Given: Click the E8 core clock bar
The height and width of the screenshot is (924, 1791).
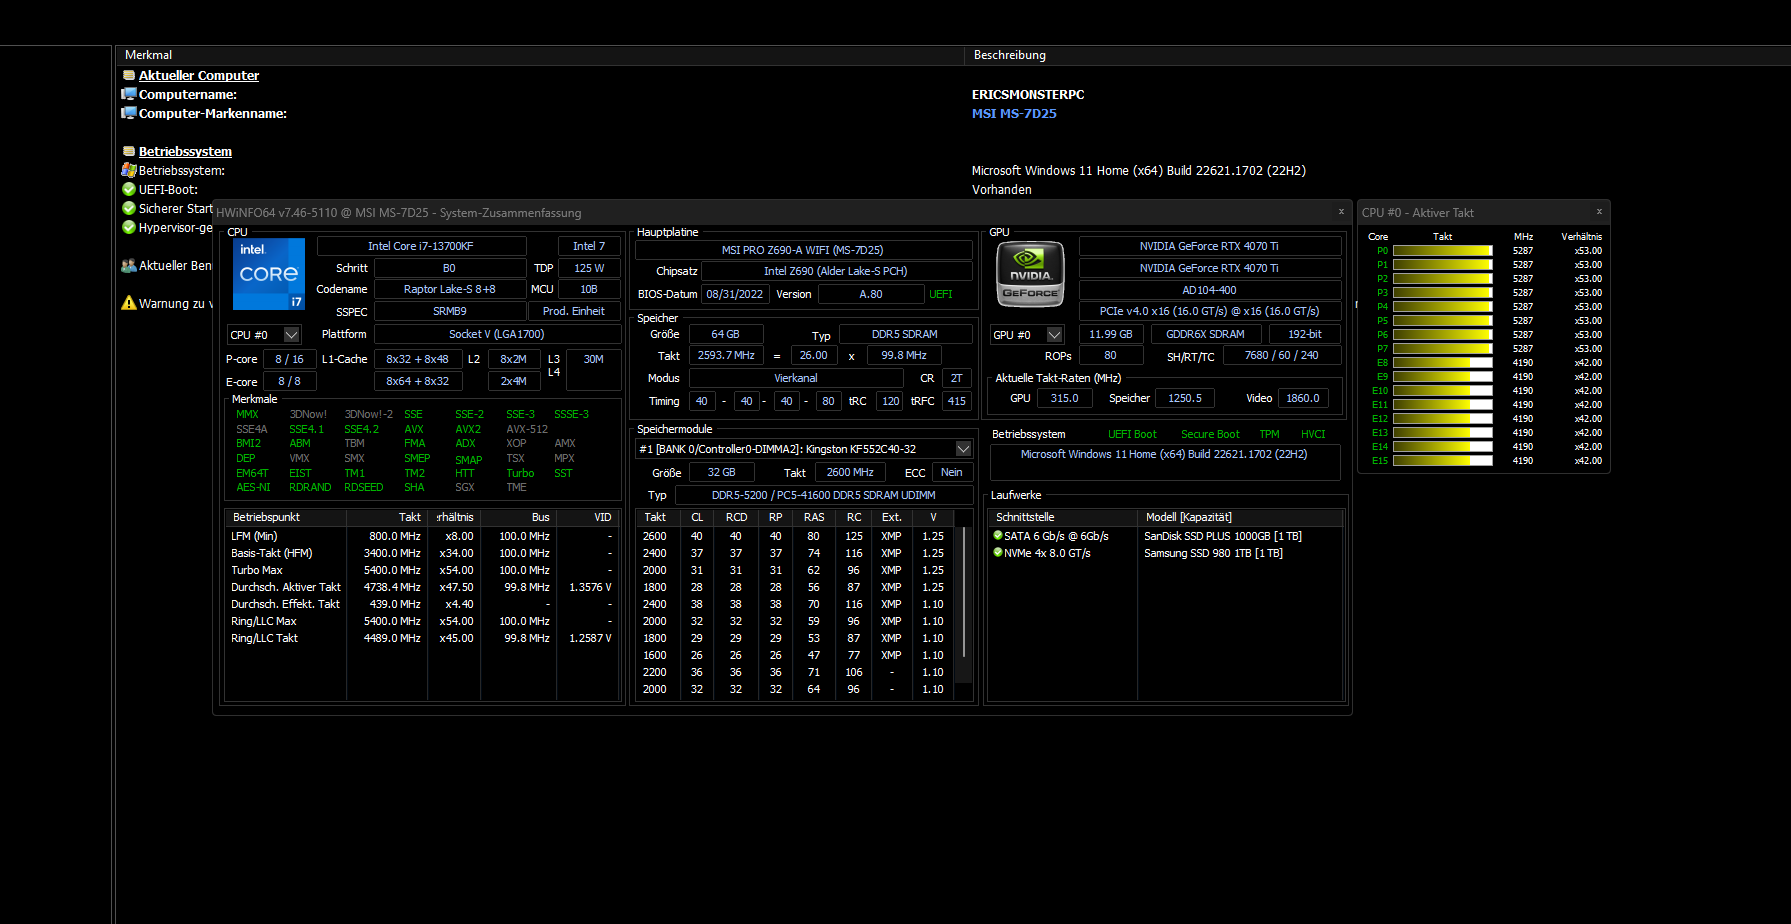Looking at the screenshot, I should click(1442, 363).
